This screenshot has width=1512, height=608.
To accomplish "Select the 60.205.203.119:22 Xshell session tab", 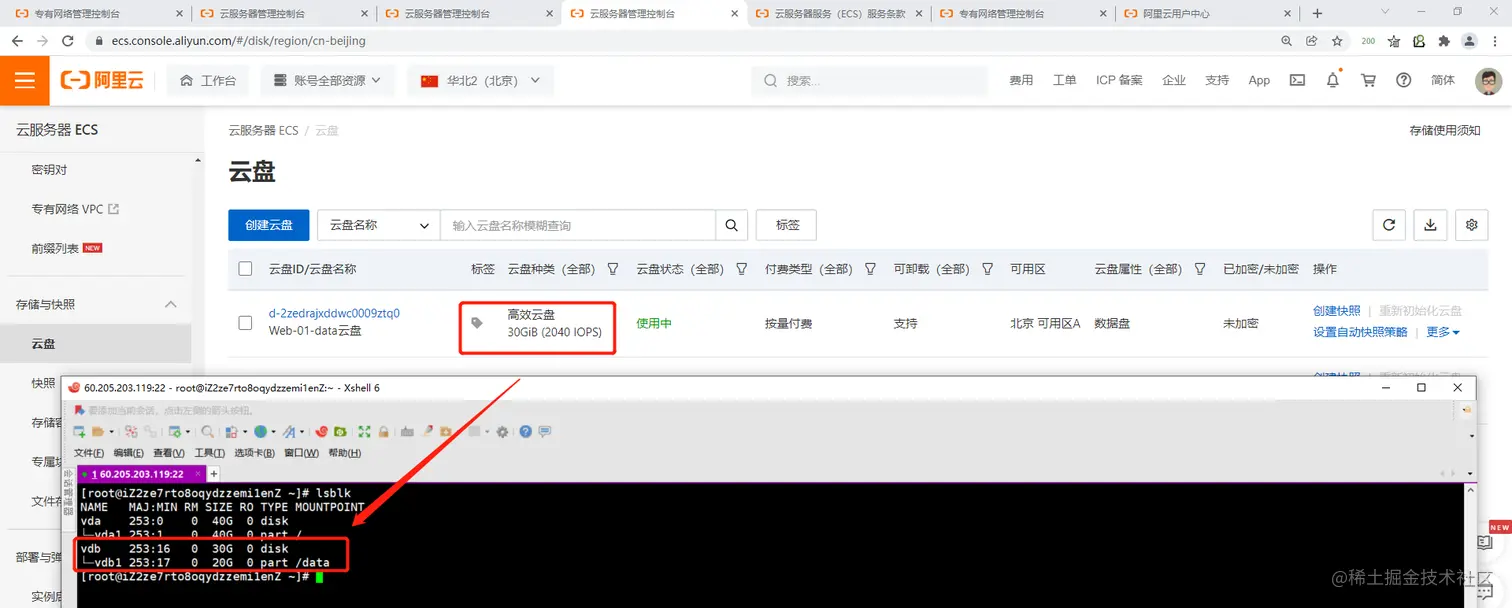I will (140, 474).
